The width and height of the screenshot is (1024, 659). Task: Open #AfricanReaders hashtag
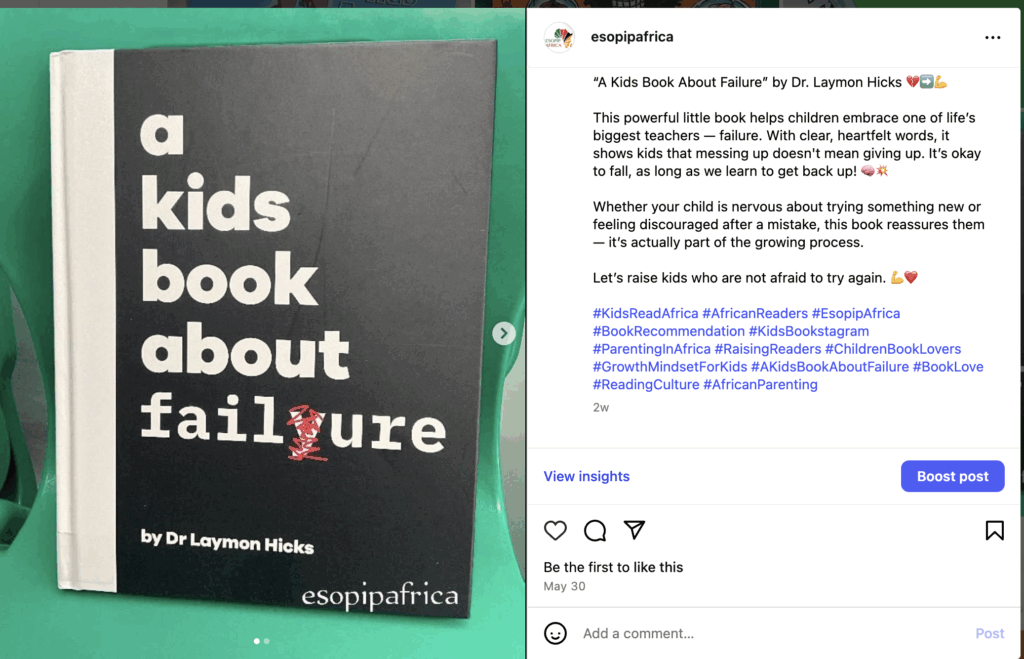tap(755, 313)
